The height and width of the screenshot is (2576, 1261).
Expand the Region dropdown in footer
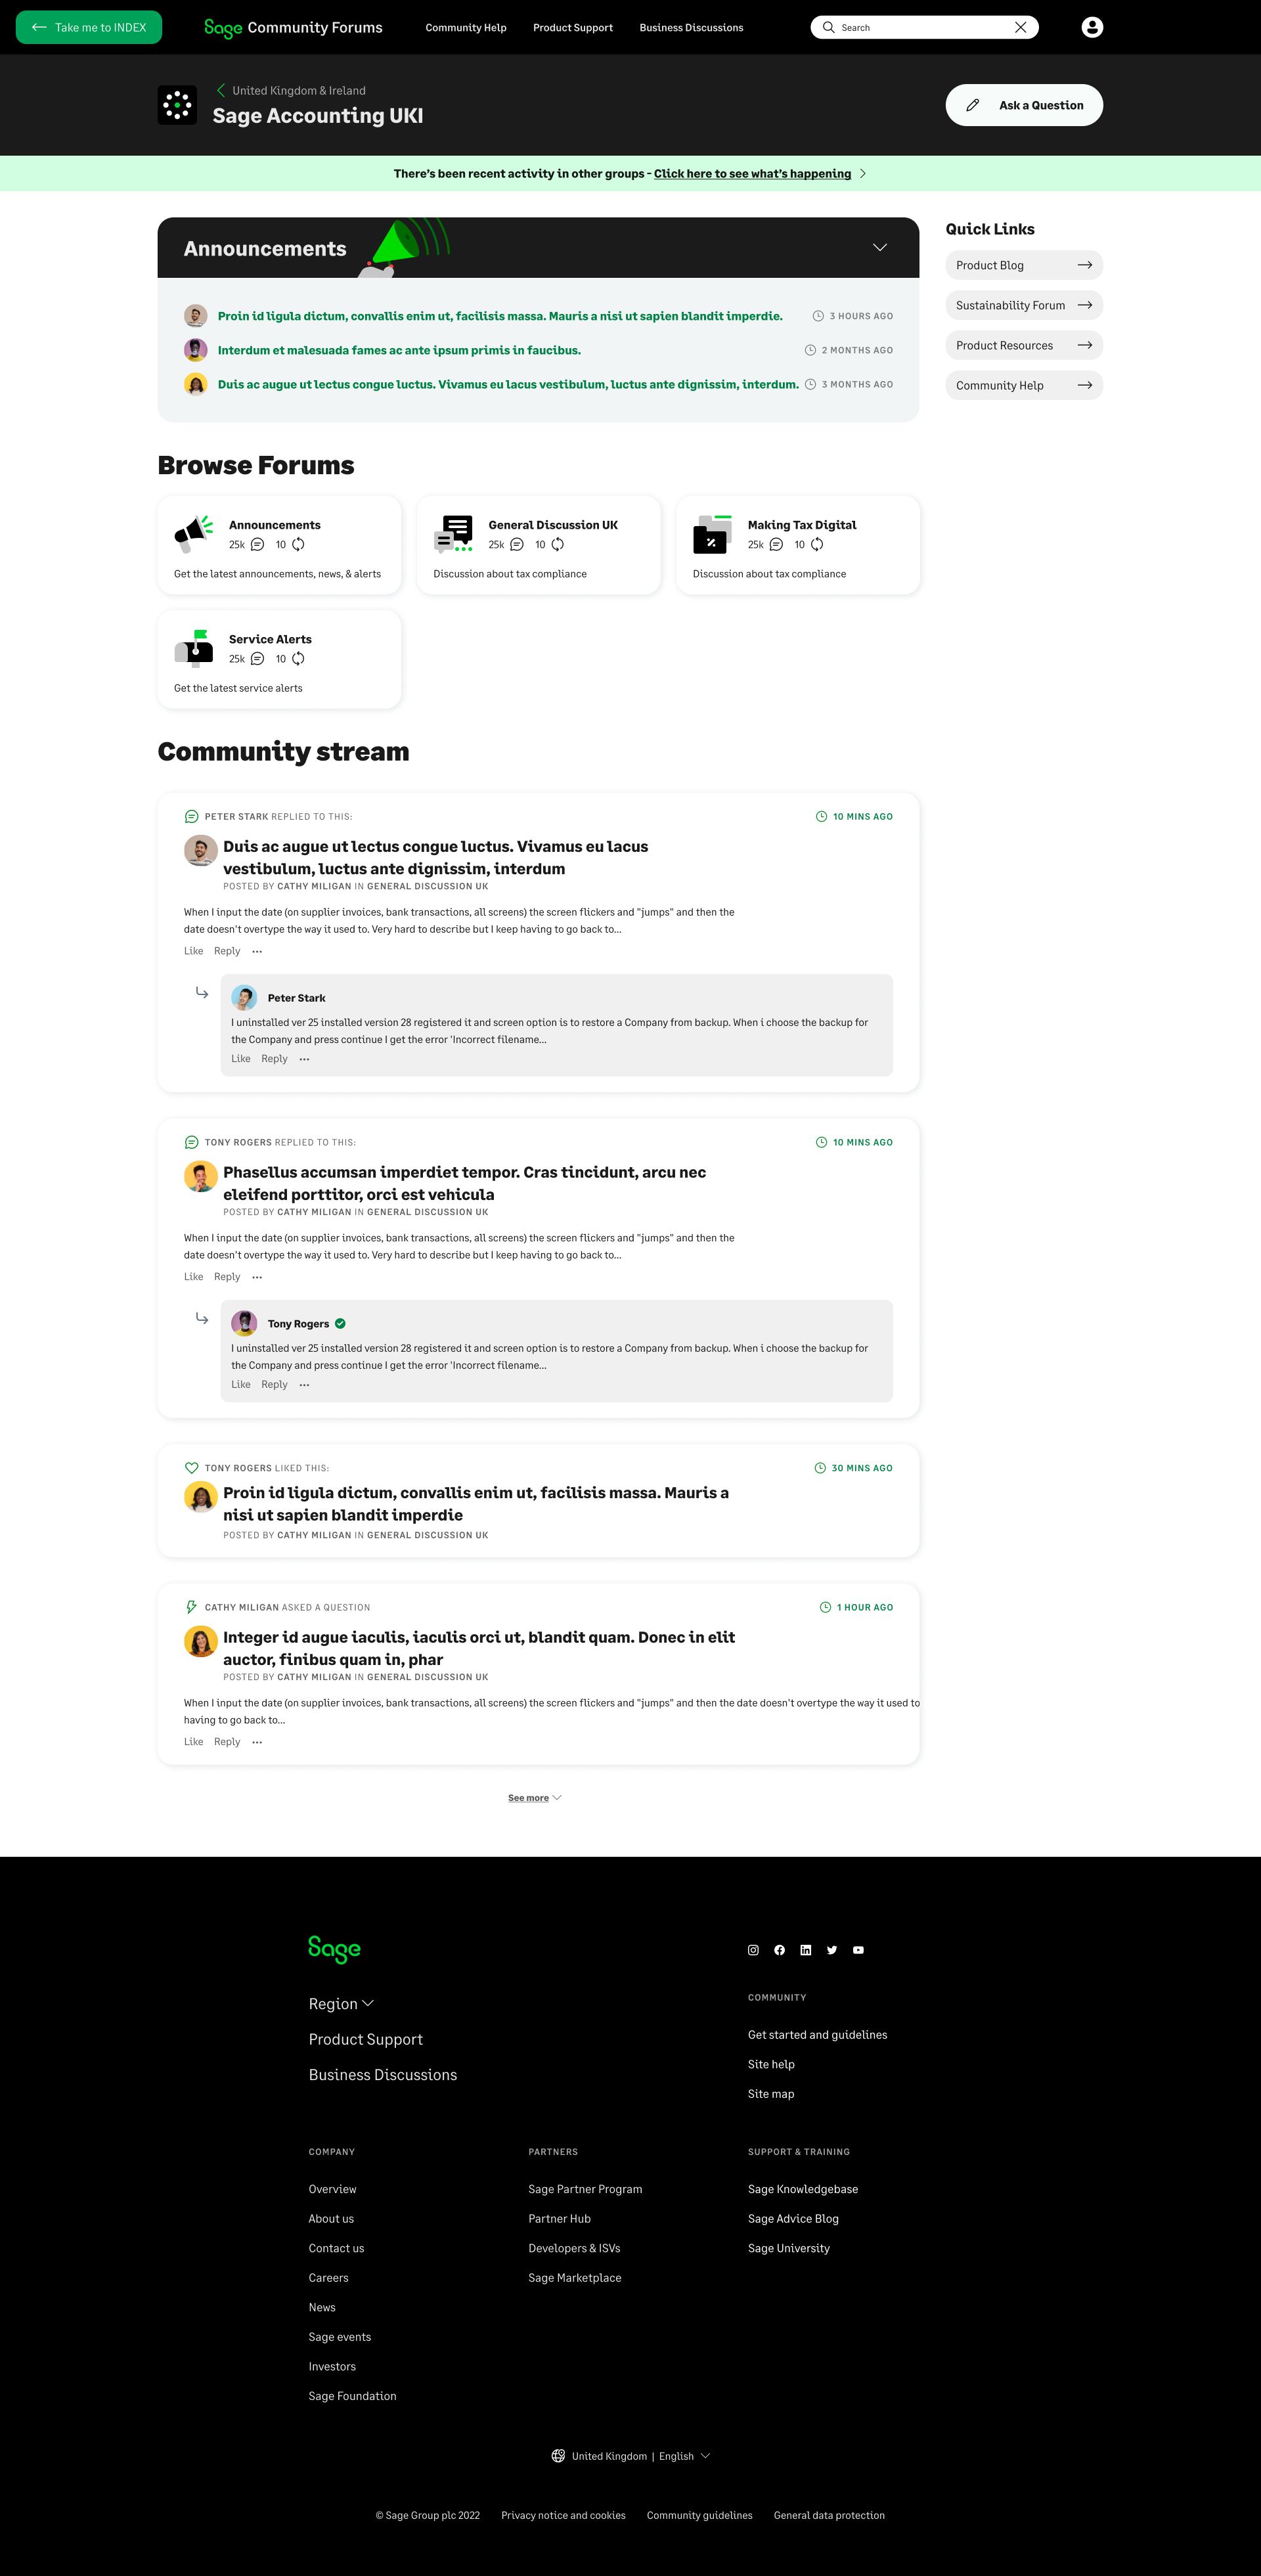pyautogui.click(x=341, y=2003)
